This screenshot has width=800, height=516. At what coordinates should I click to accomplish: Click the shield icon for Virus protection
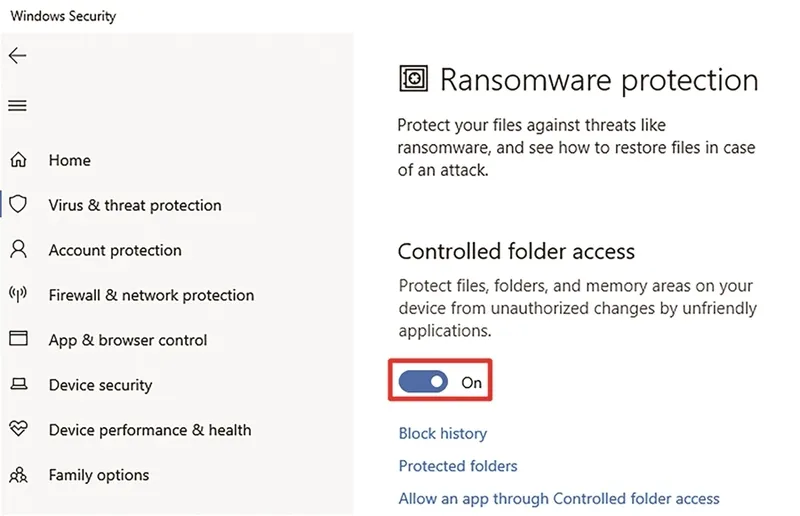pyautogui.click(x=18, y=204)
